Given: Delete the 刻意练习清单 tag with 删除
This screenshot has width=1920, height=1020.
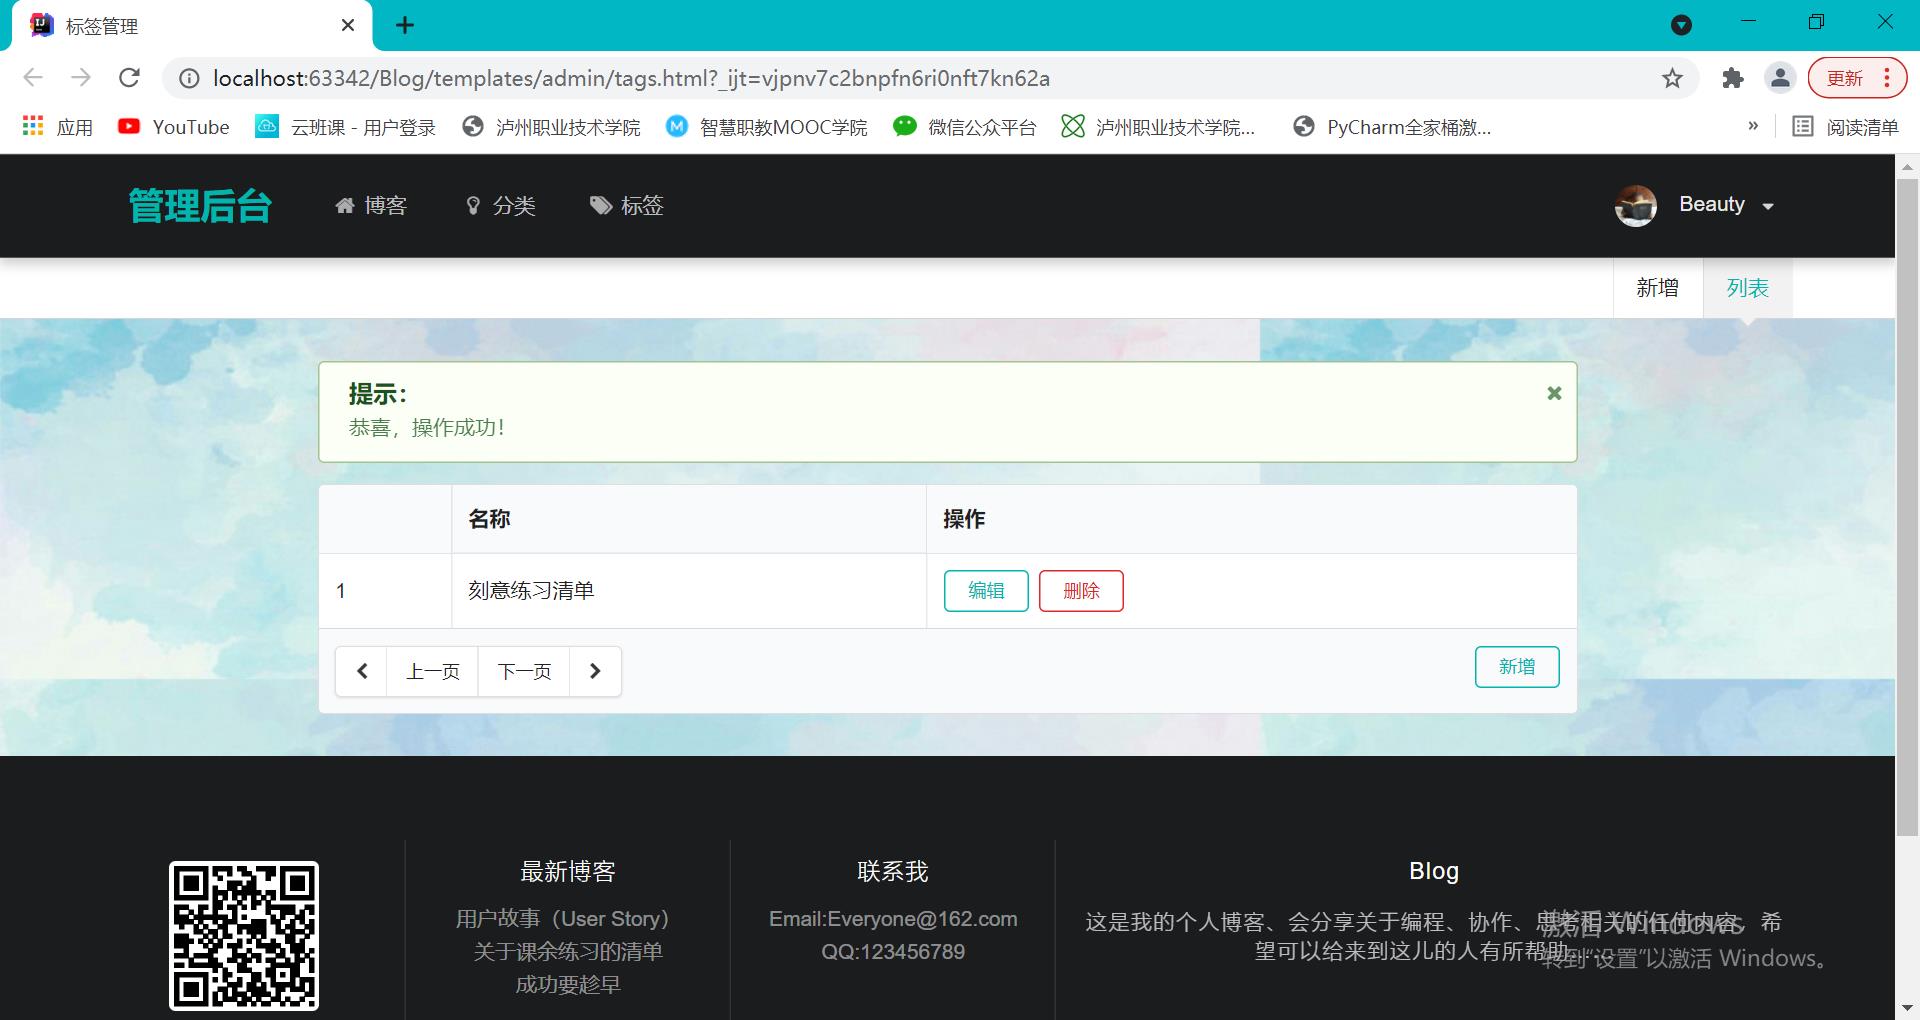Looking at the screenshot, I should click(1081, 591).
